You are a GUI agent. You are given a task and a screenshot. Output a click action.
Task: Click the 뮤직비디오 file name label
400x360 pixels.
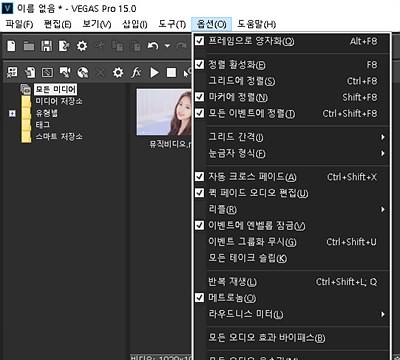170,144
